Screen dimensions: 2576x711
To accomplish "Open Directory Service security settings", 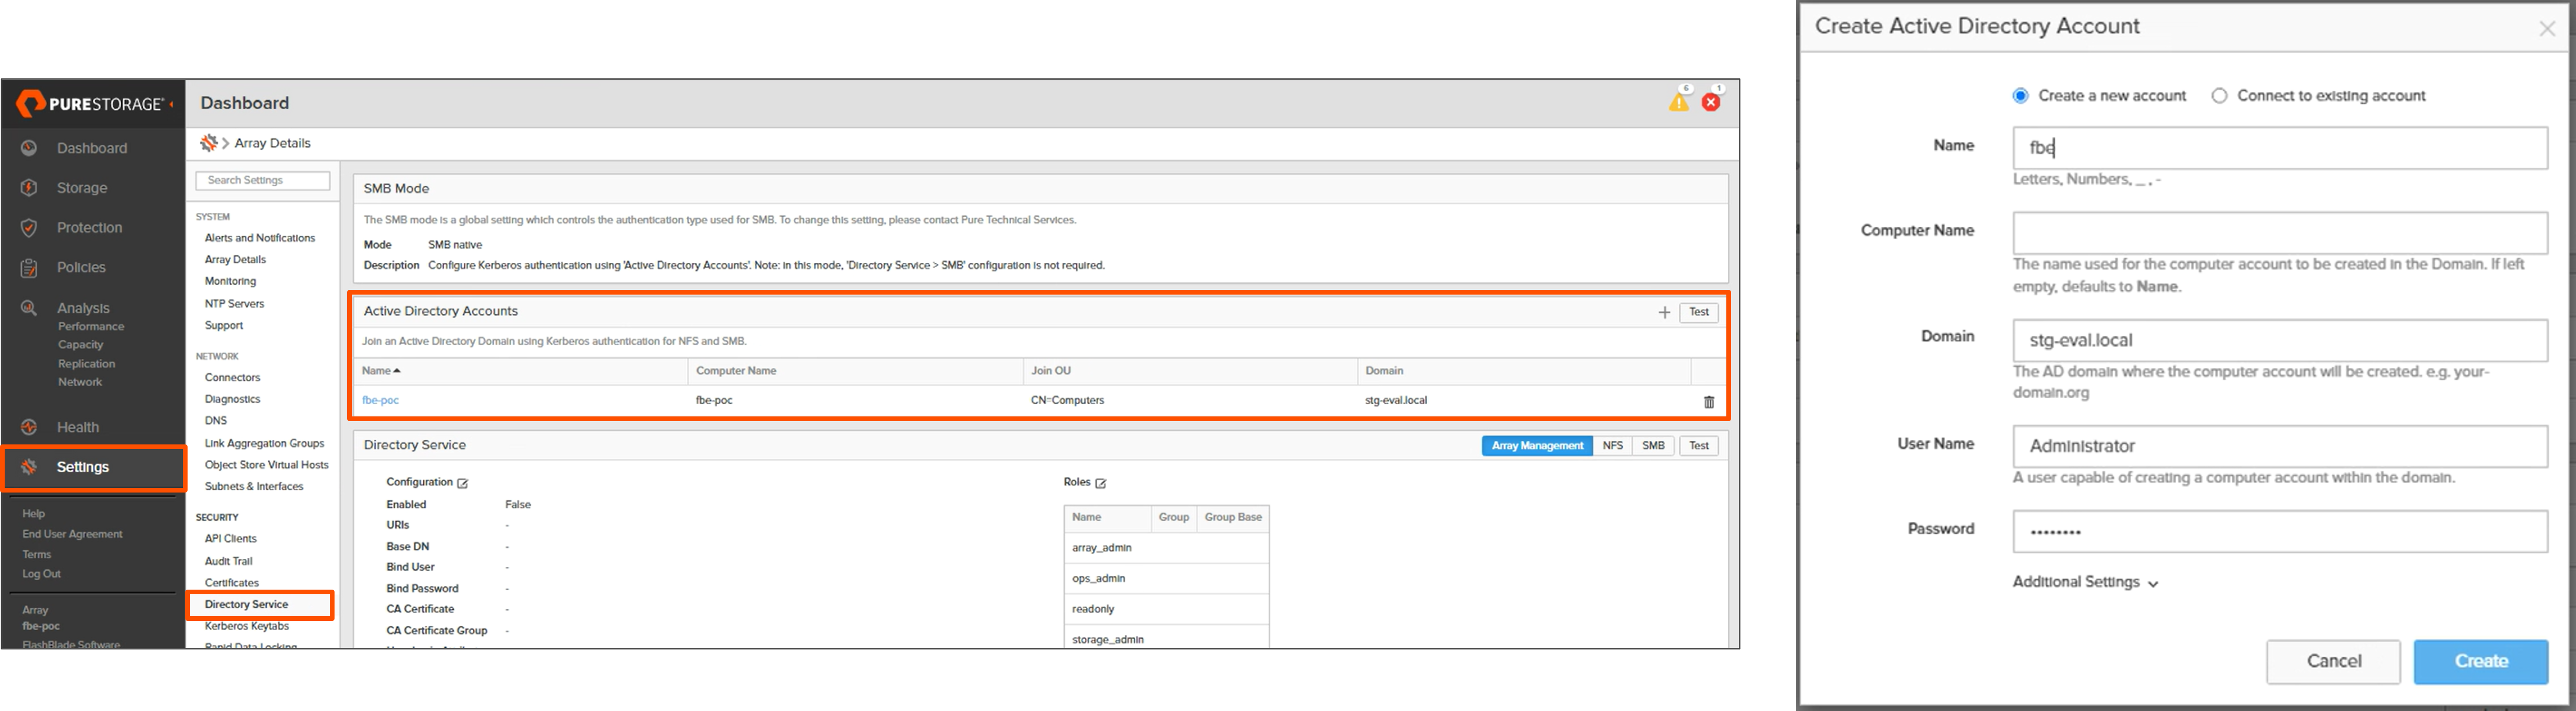I will 247,605.
